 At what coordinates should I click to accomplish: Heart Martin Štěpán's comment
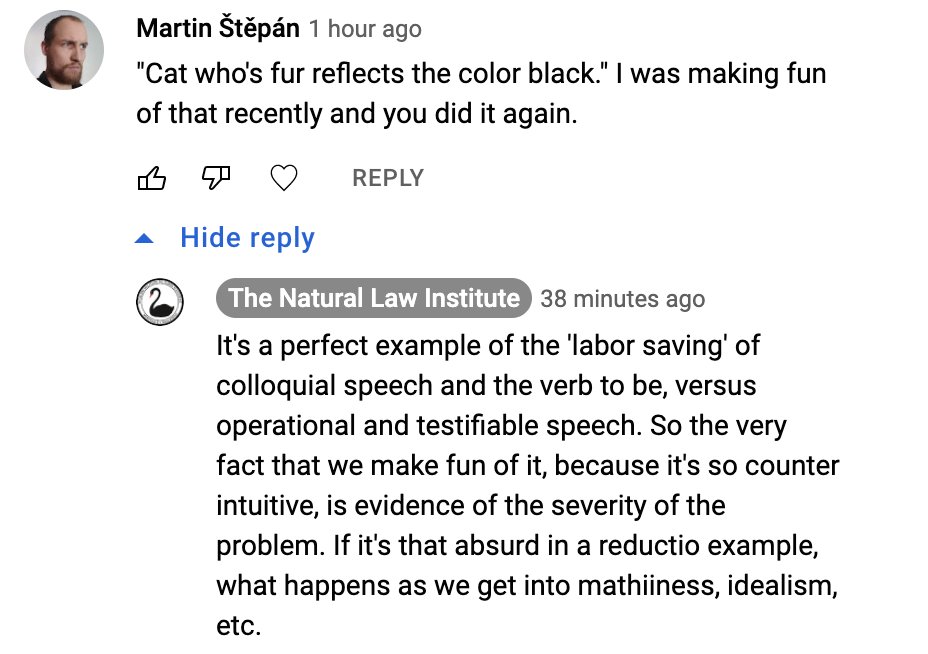(285, 179)
